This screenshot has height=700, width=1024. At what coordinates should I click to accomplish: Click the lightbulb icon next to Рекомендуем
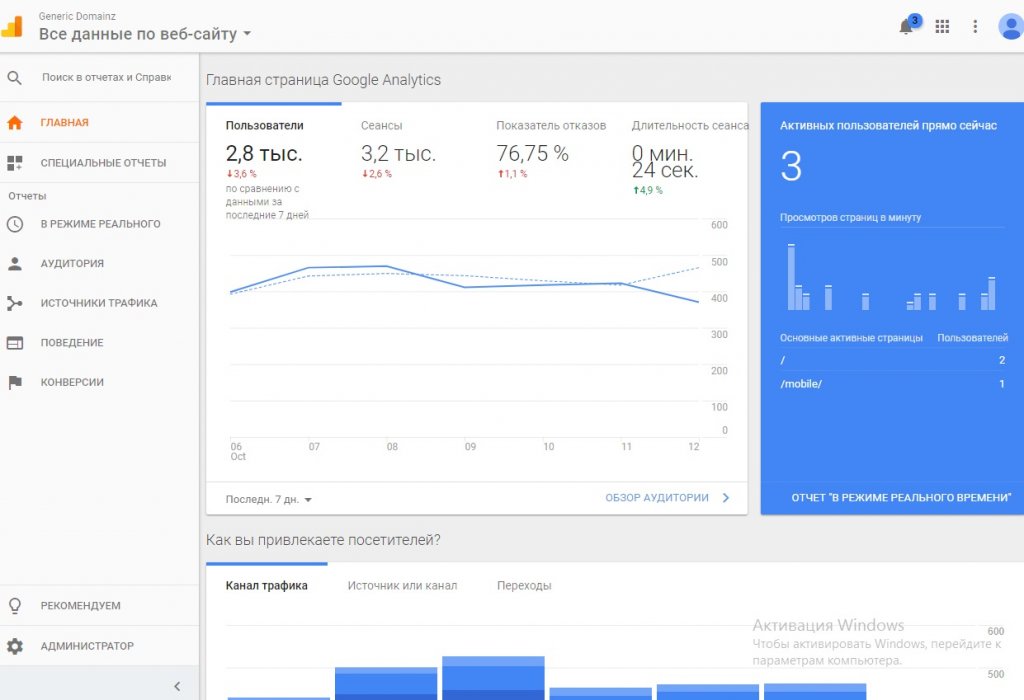(15, 606)
